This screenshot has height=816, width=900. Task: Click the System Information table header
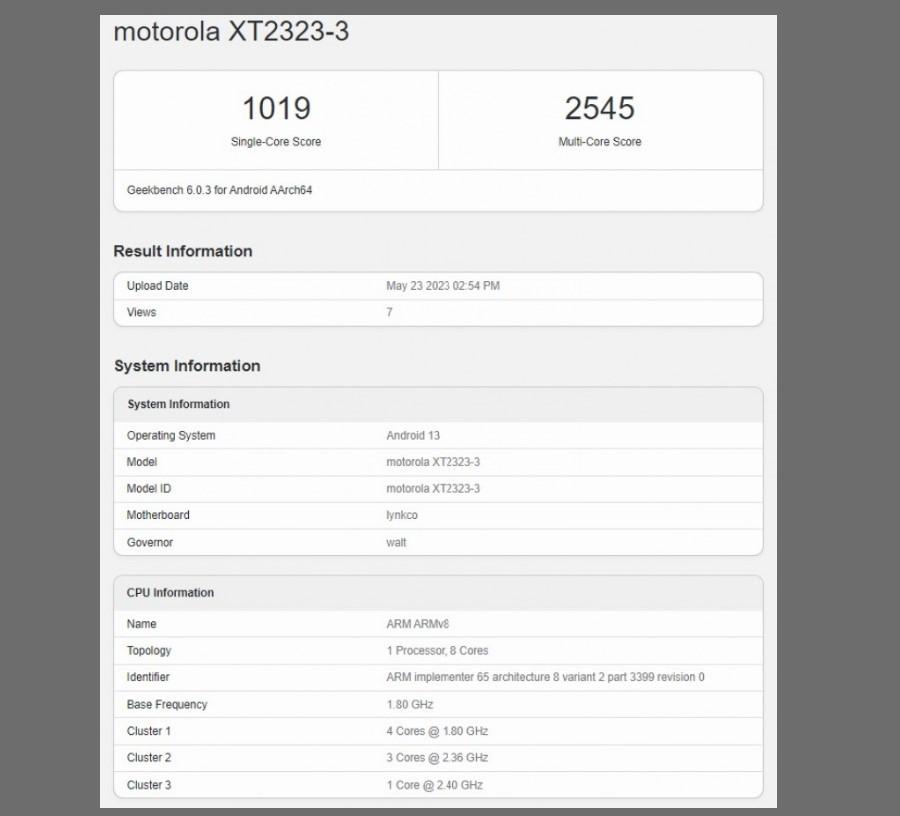click(178, 404)
